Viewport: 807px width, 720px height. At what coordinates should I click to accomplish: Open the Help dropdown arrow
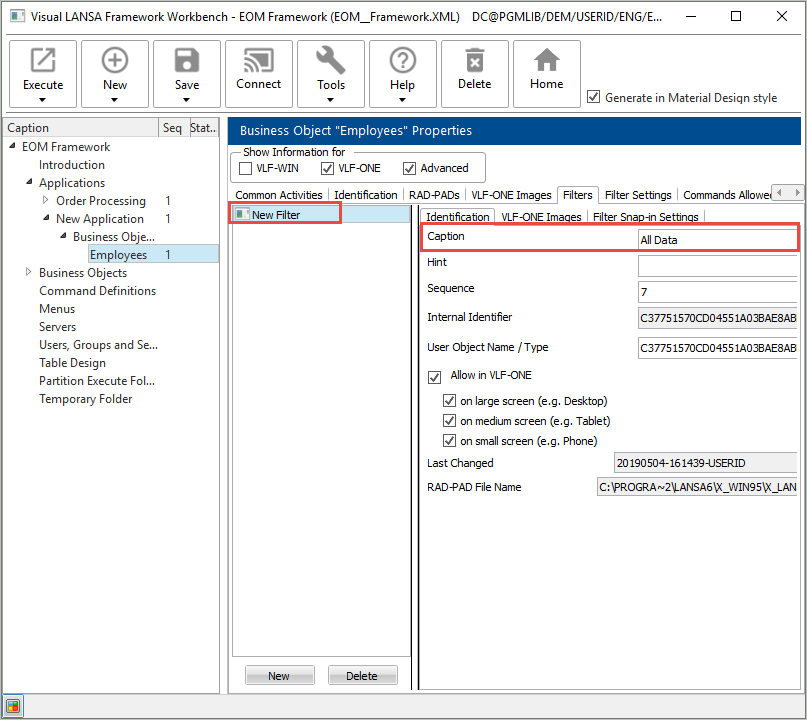pos(402,100)
